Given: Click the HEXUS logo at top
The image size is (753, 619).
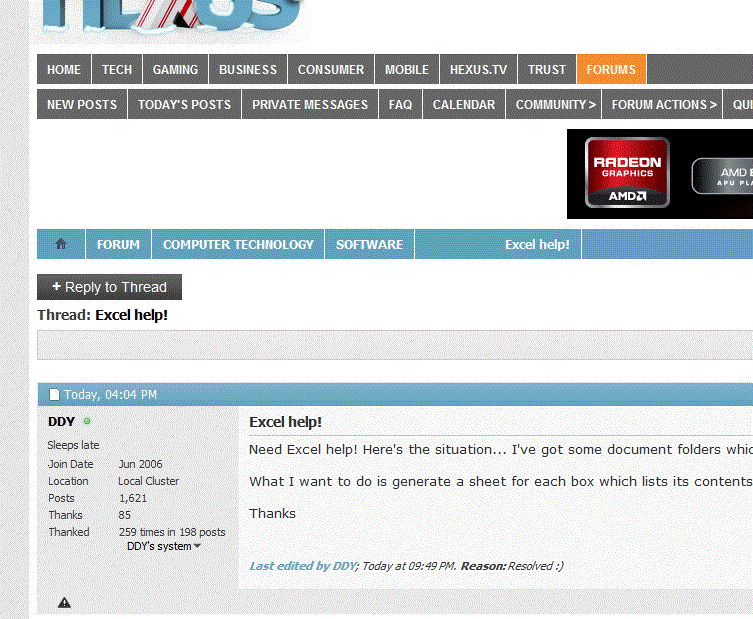Looking at the screenshot, I should coord(171,17).
